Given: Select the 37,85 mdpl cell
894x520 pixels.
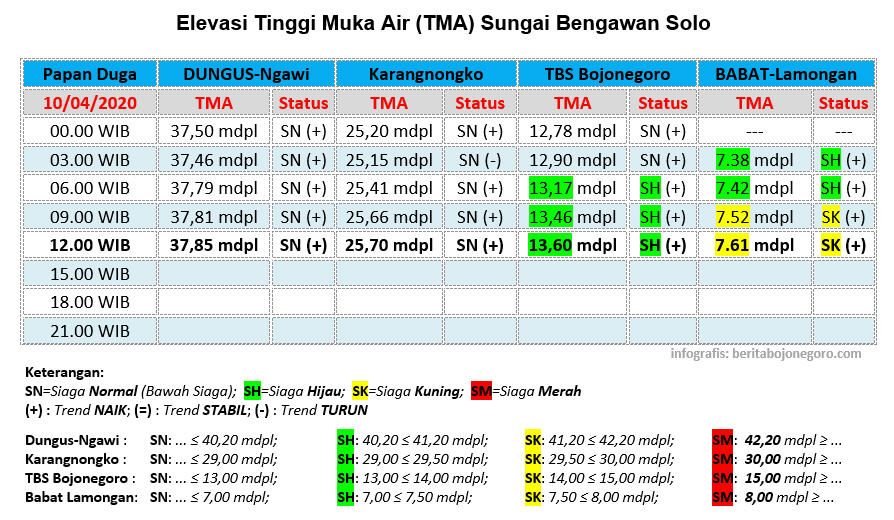Looking at the screenshot, I should tap(213, 245).
